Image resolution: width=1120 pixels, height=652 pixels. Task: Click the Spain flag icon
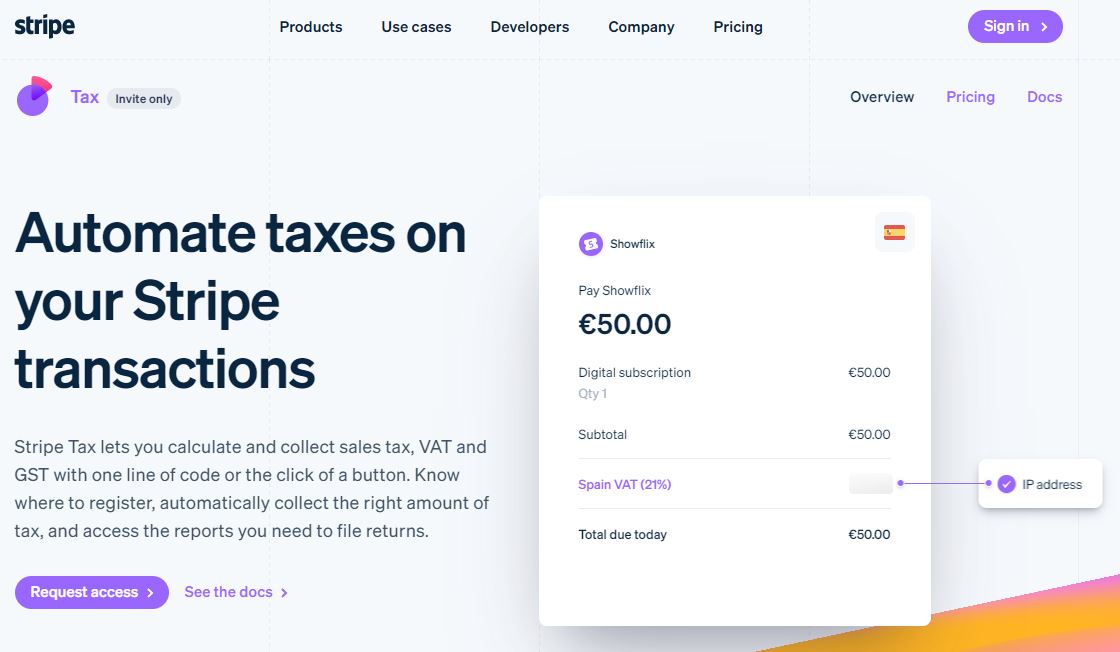[894, 232]
